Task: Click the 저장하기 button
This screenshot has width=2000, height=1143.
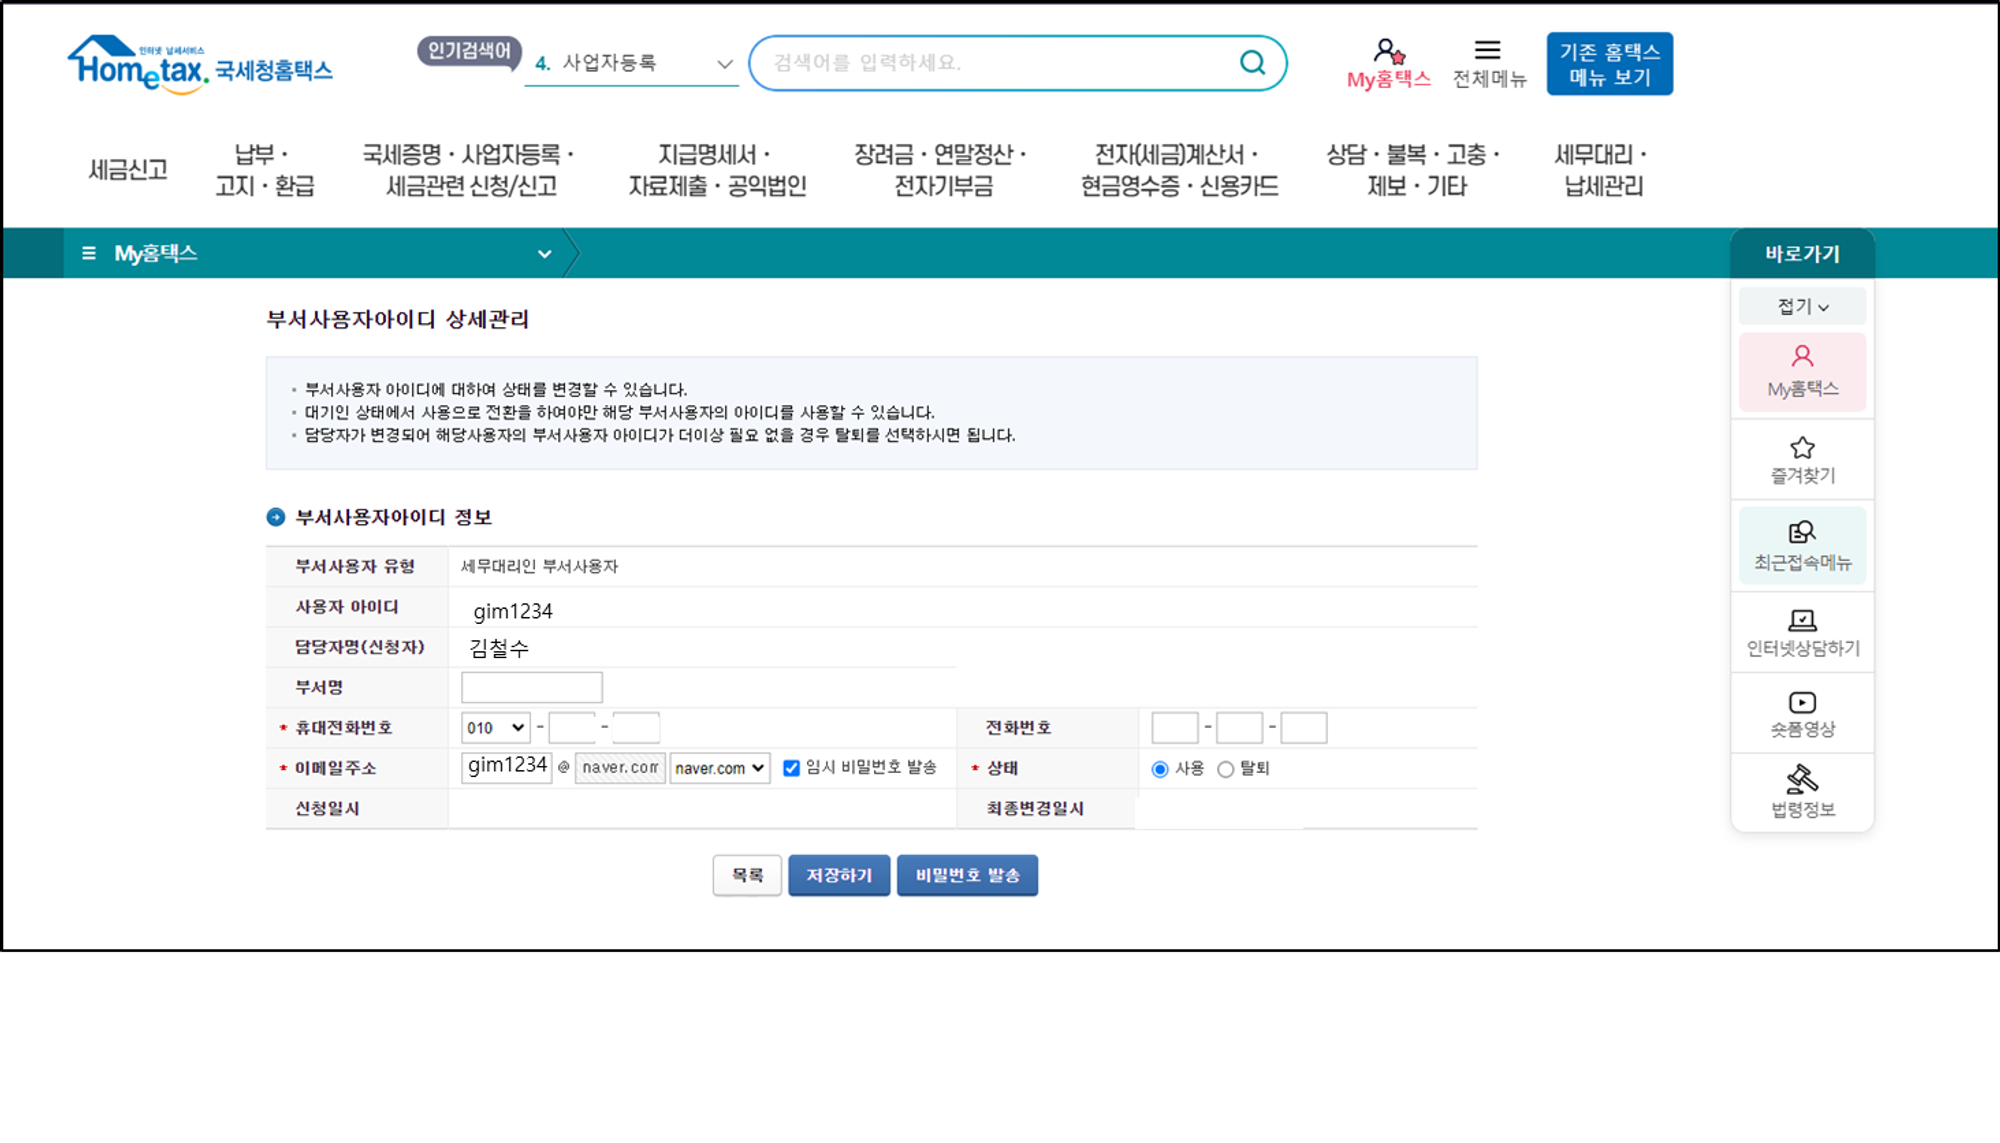Action: point(838,875)
